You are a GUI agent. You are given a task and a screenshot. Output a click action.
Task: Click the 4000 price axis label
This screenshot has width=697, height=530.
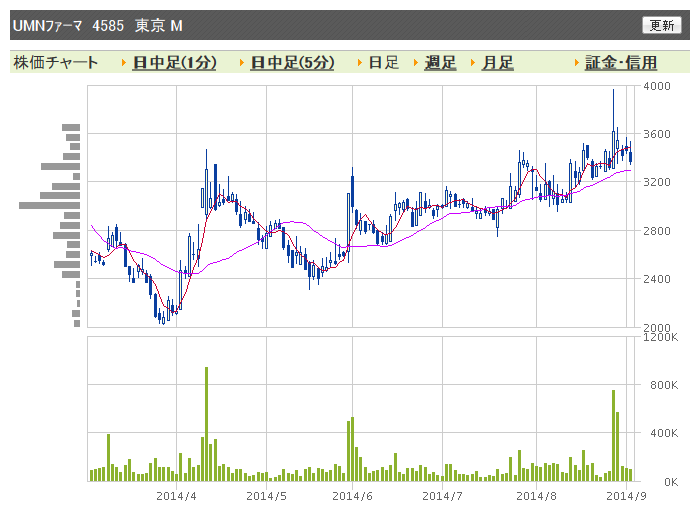coord(657,86)
